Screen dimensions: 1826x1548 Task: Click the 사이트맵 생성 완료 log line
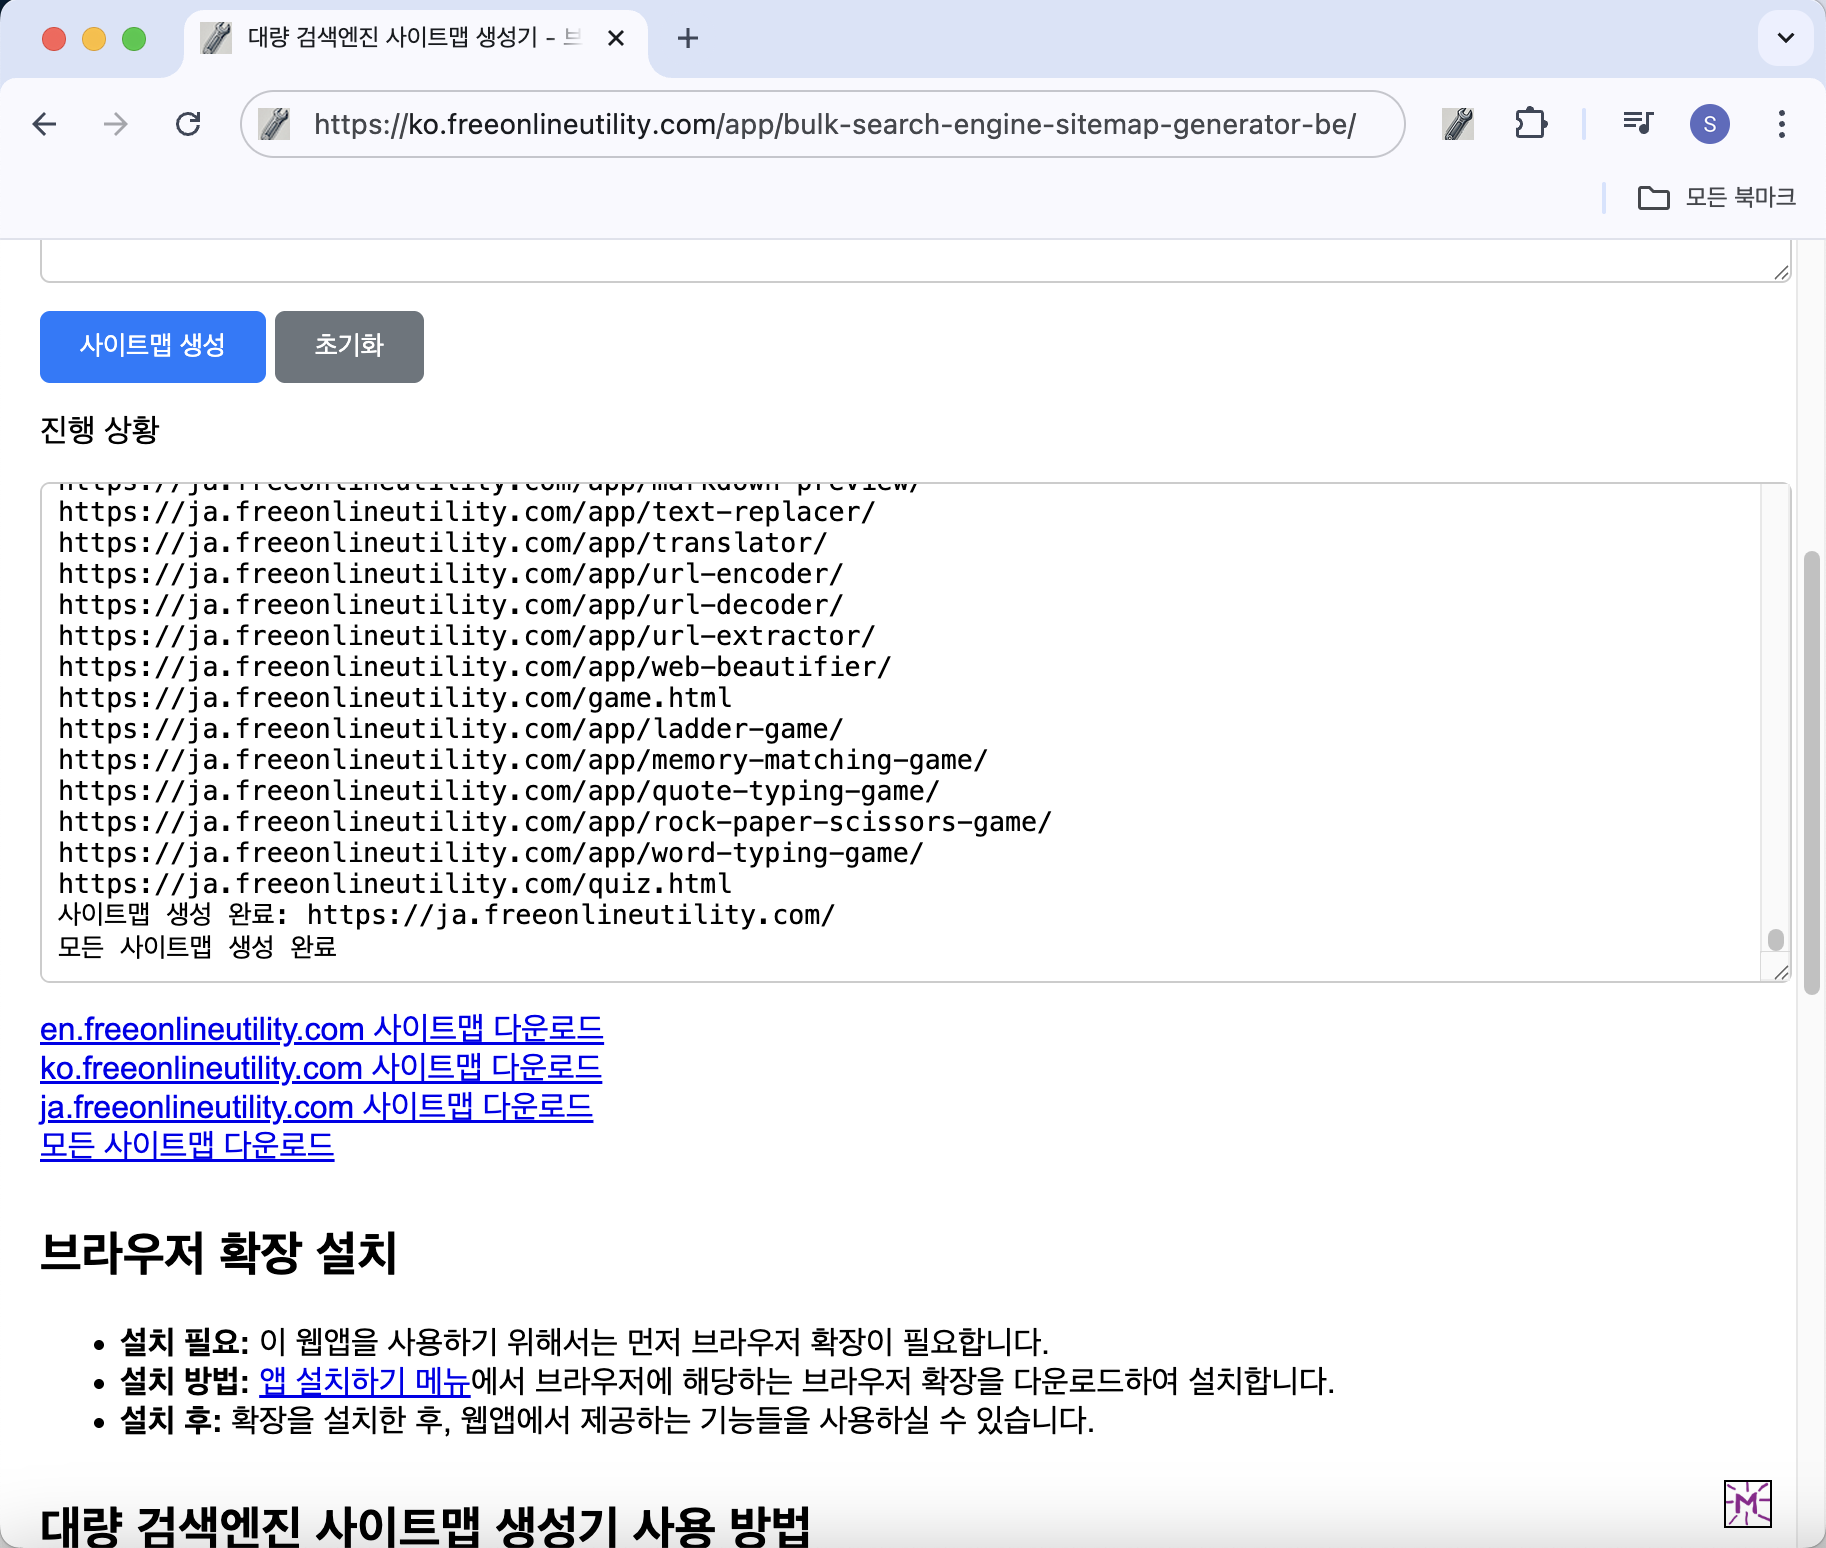pos(447,915)
